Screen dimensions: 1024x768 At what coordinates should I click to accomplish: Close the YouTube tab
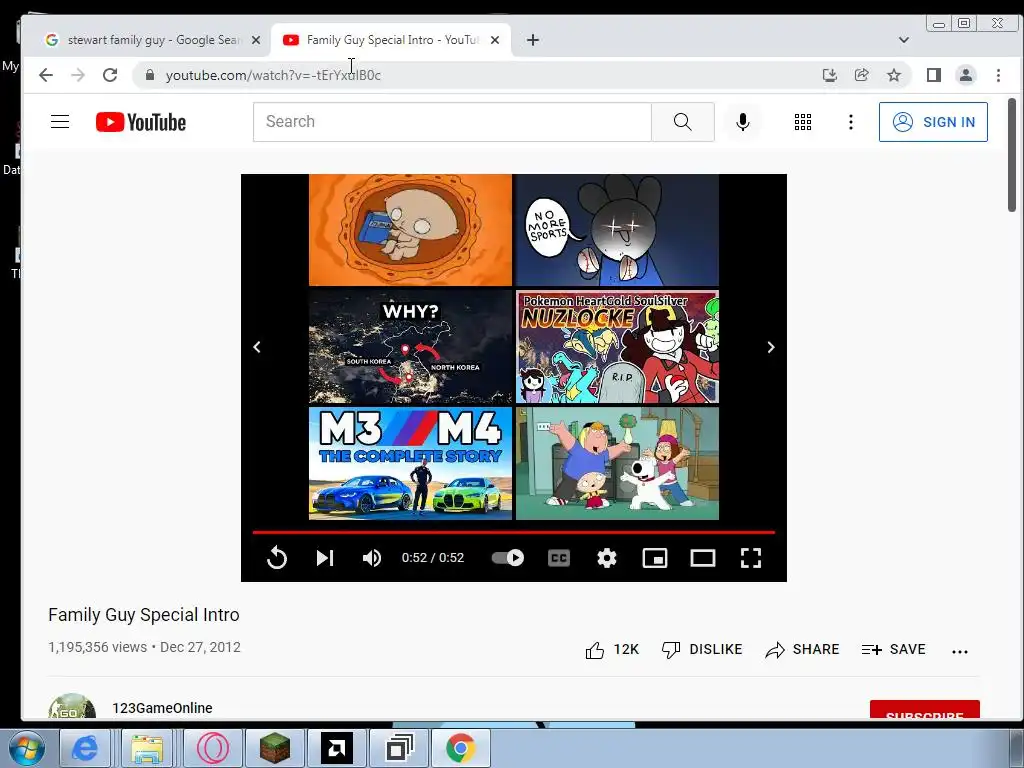click(495, 40)
